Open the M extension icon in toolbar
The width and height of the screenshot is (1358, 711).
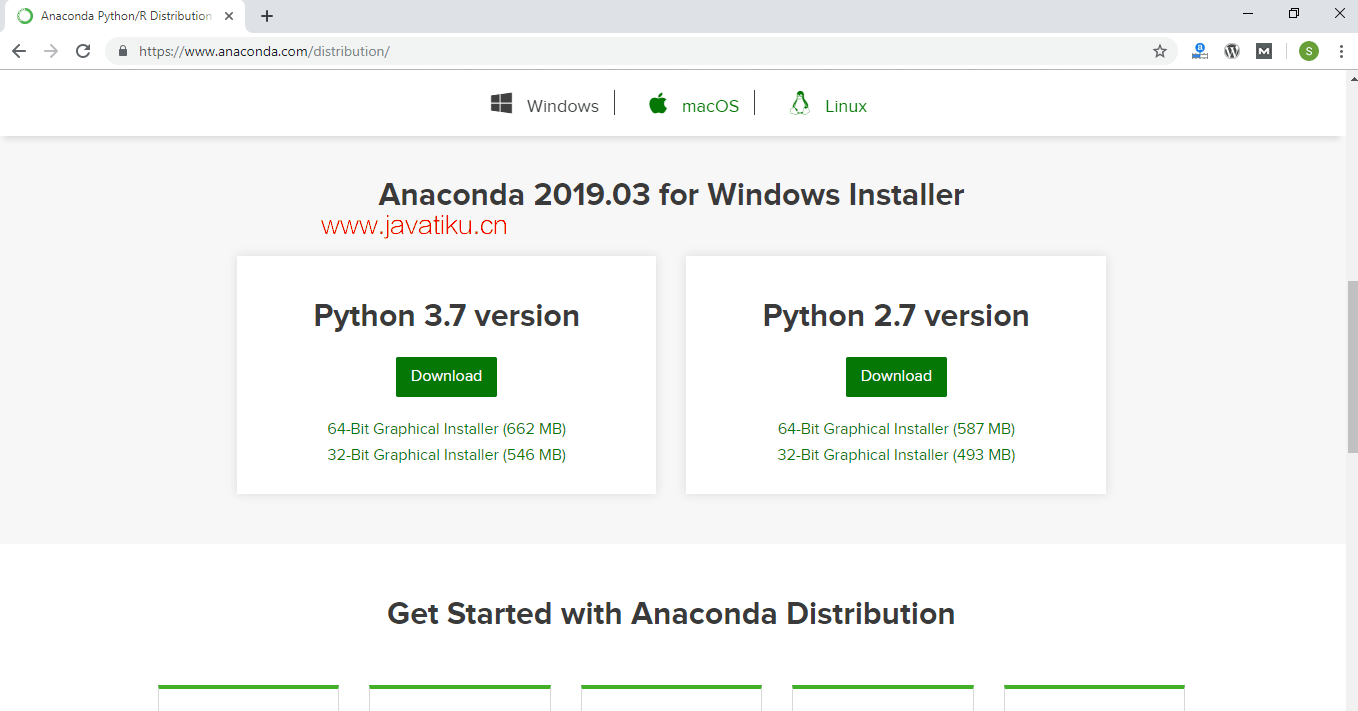coord(1264,51)
